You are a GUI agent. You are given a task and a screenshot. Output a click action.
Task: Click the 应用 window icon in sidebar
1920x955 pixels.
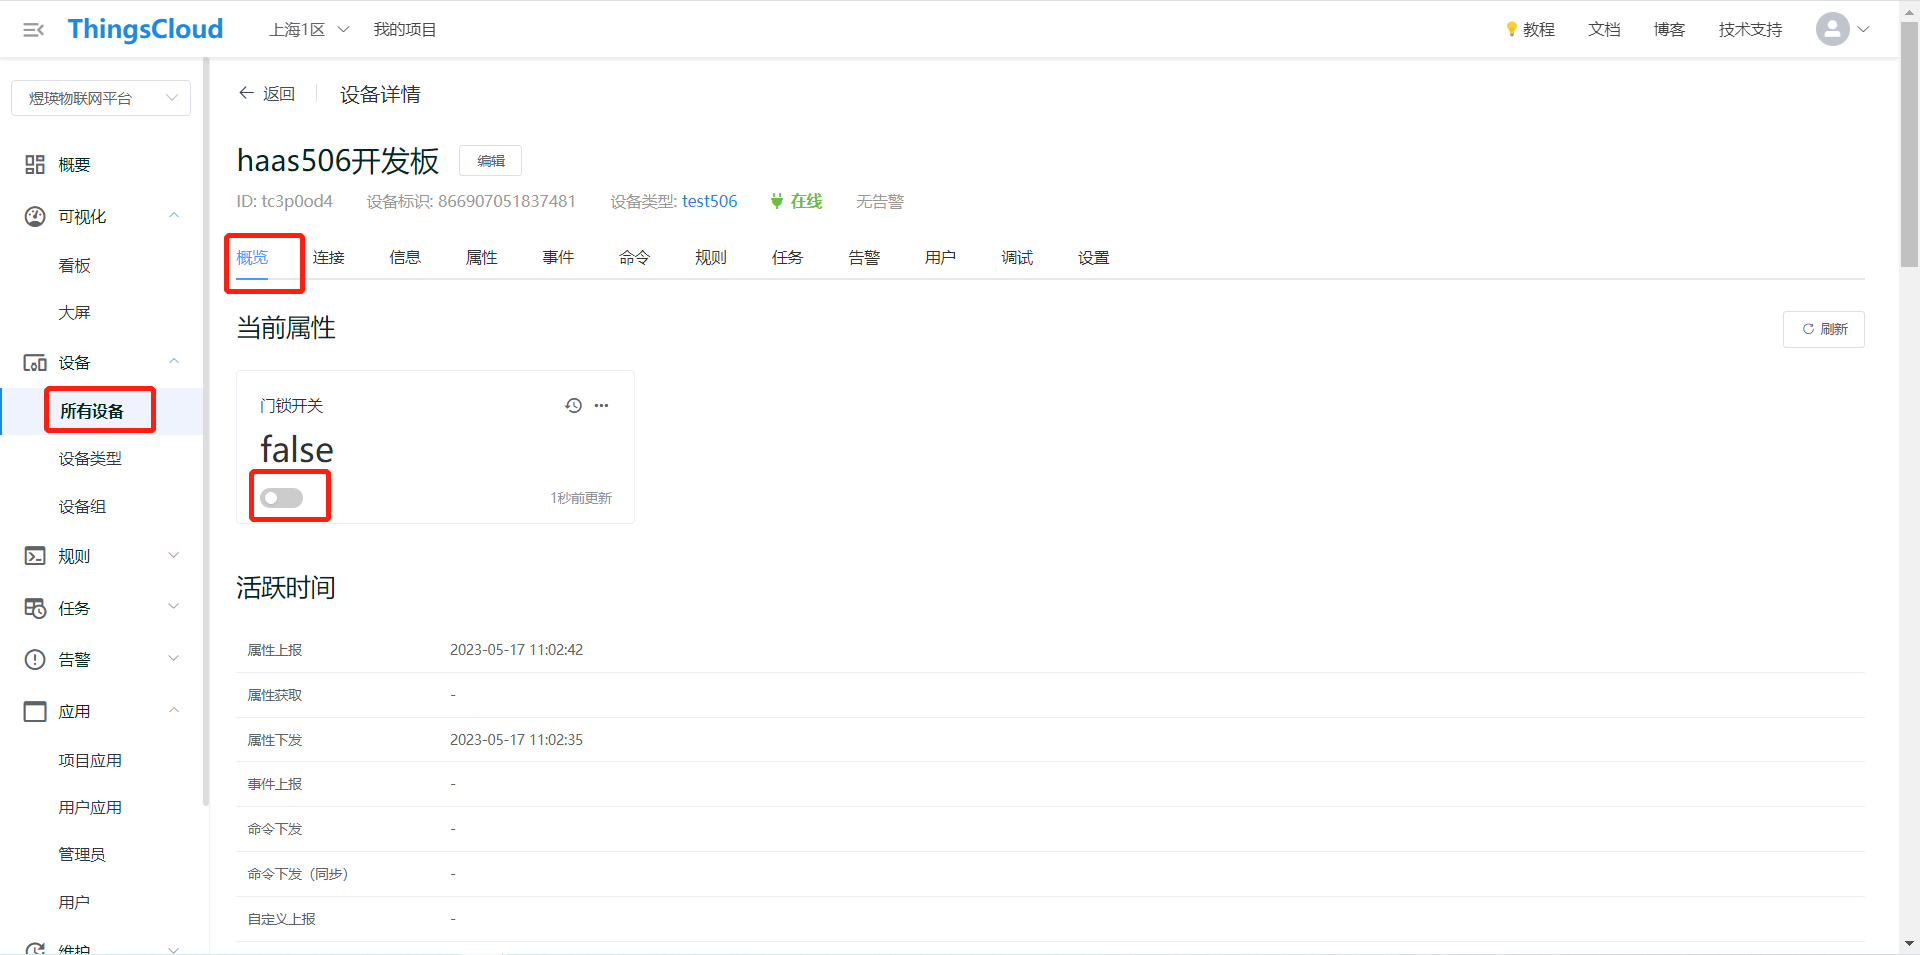(35, 712)
